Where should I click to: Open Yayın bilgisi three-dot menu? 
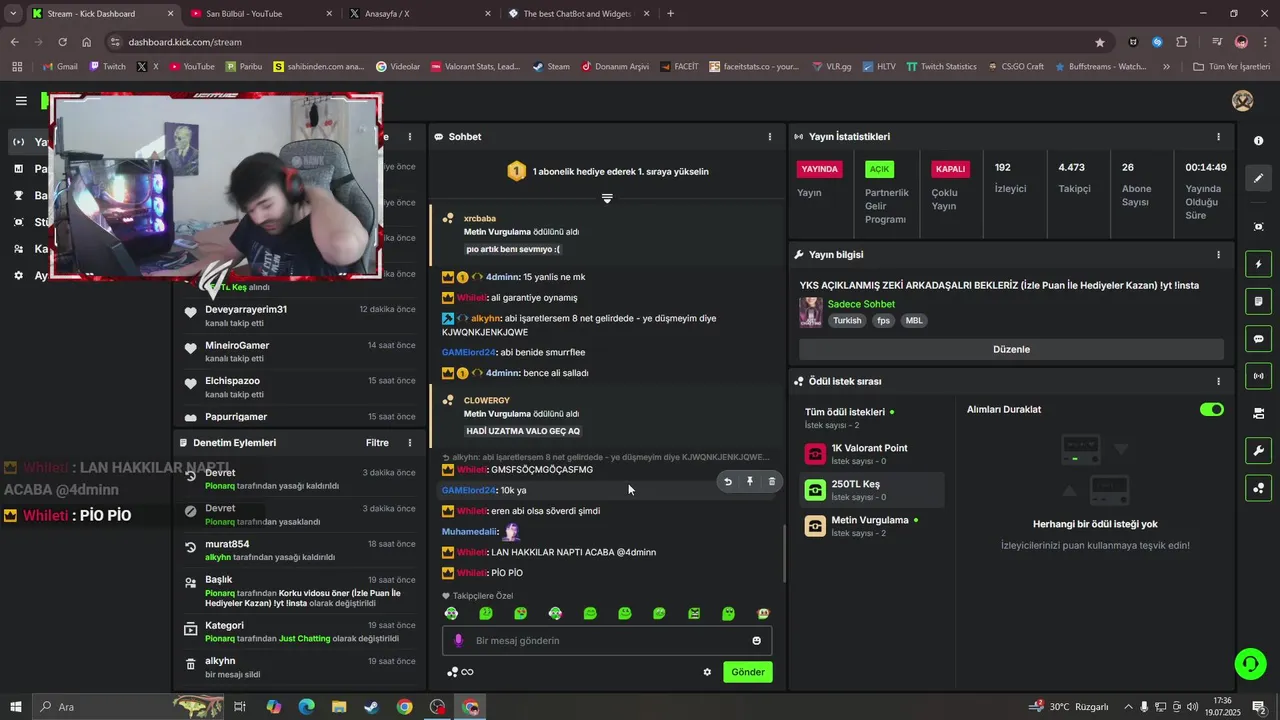(1218, 254)
